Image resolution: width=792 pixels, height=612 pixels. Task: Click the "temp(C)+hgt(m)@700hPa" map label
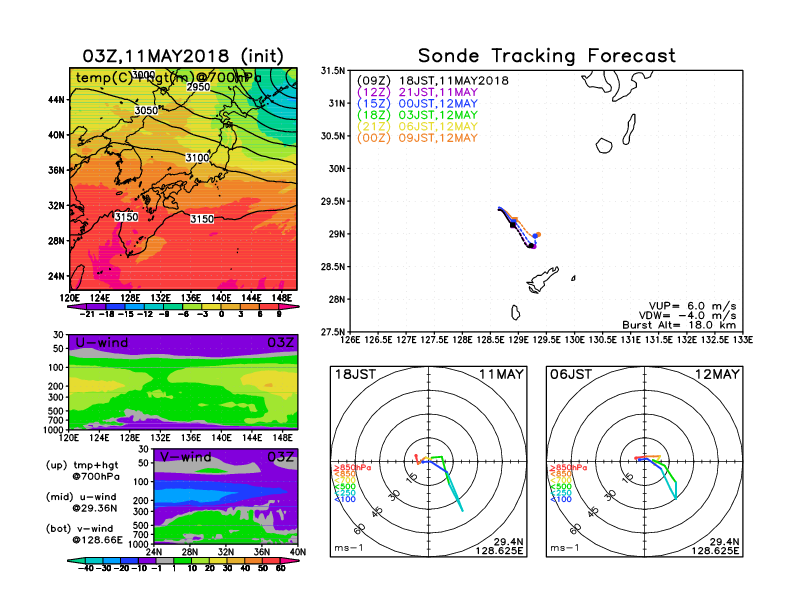tap(169, 78)
